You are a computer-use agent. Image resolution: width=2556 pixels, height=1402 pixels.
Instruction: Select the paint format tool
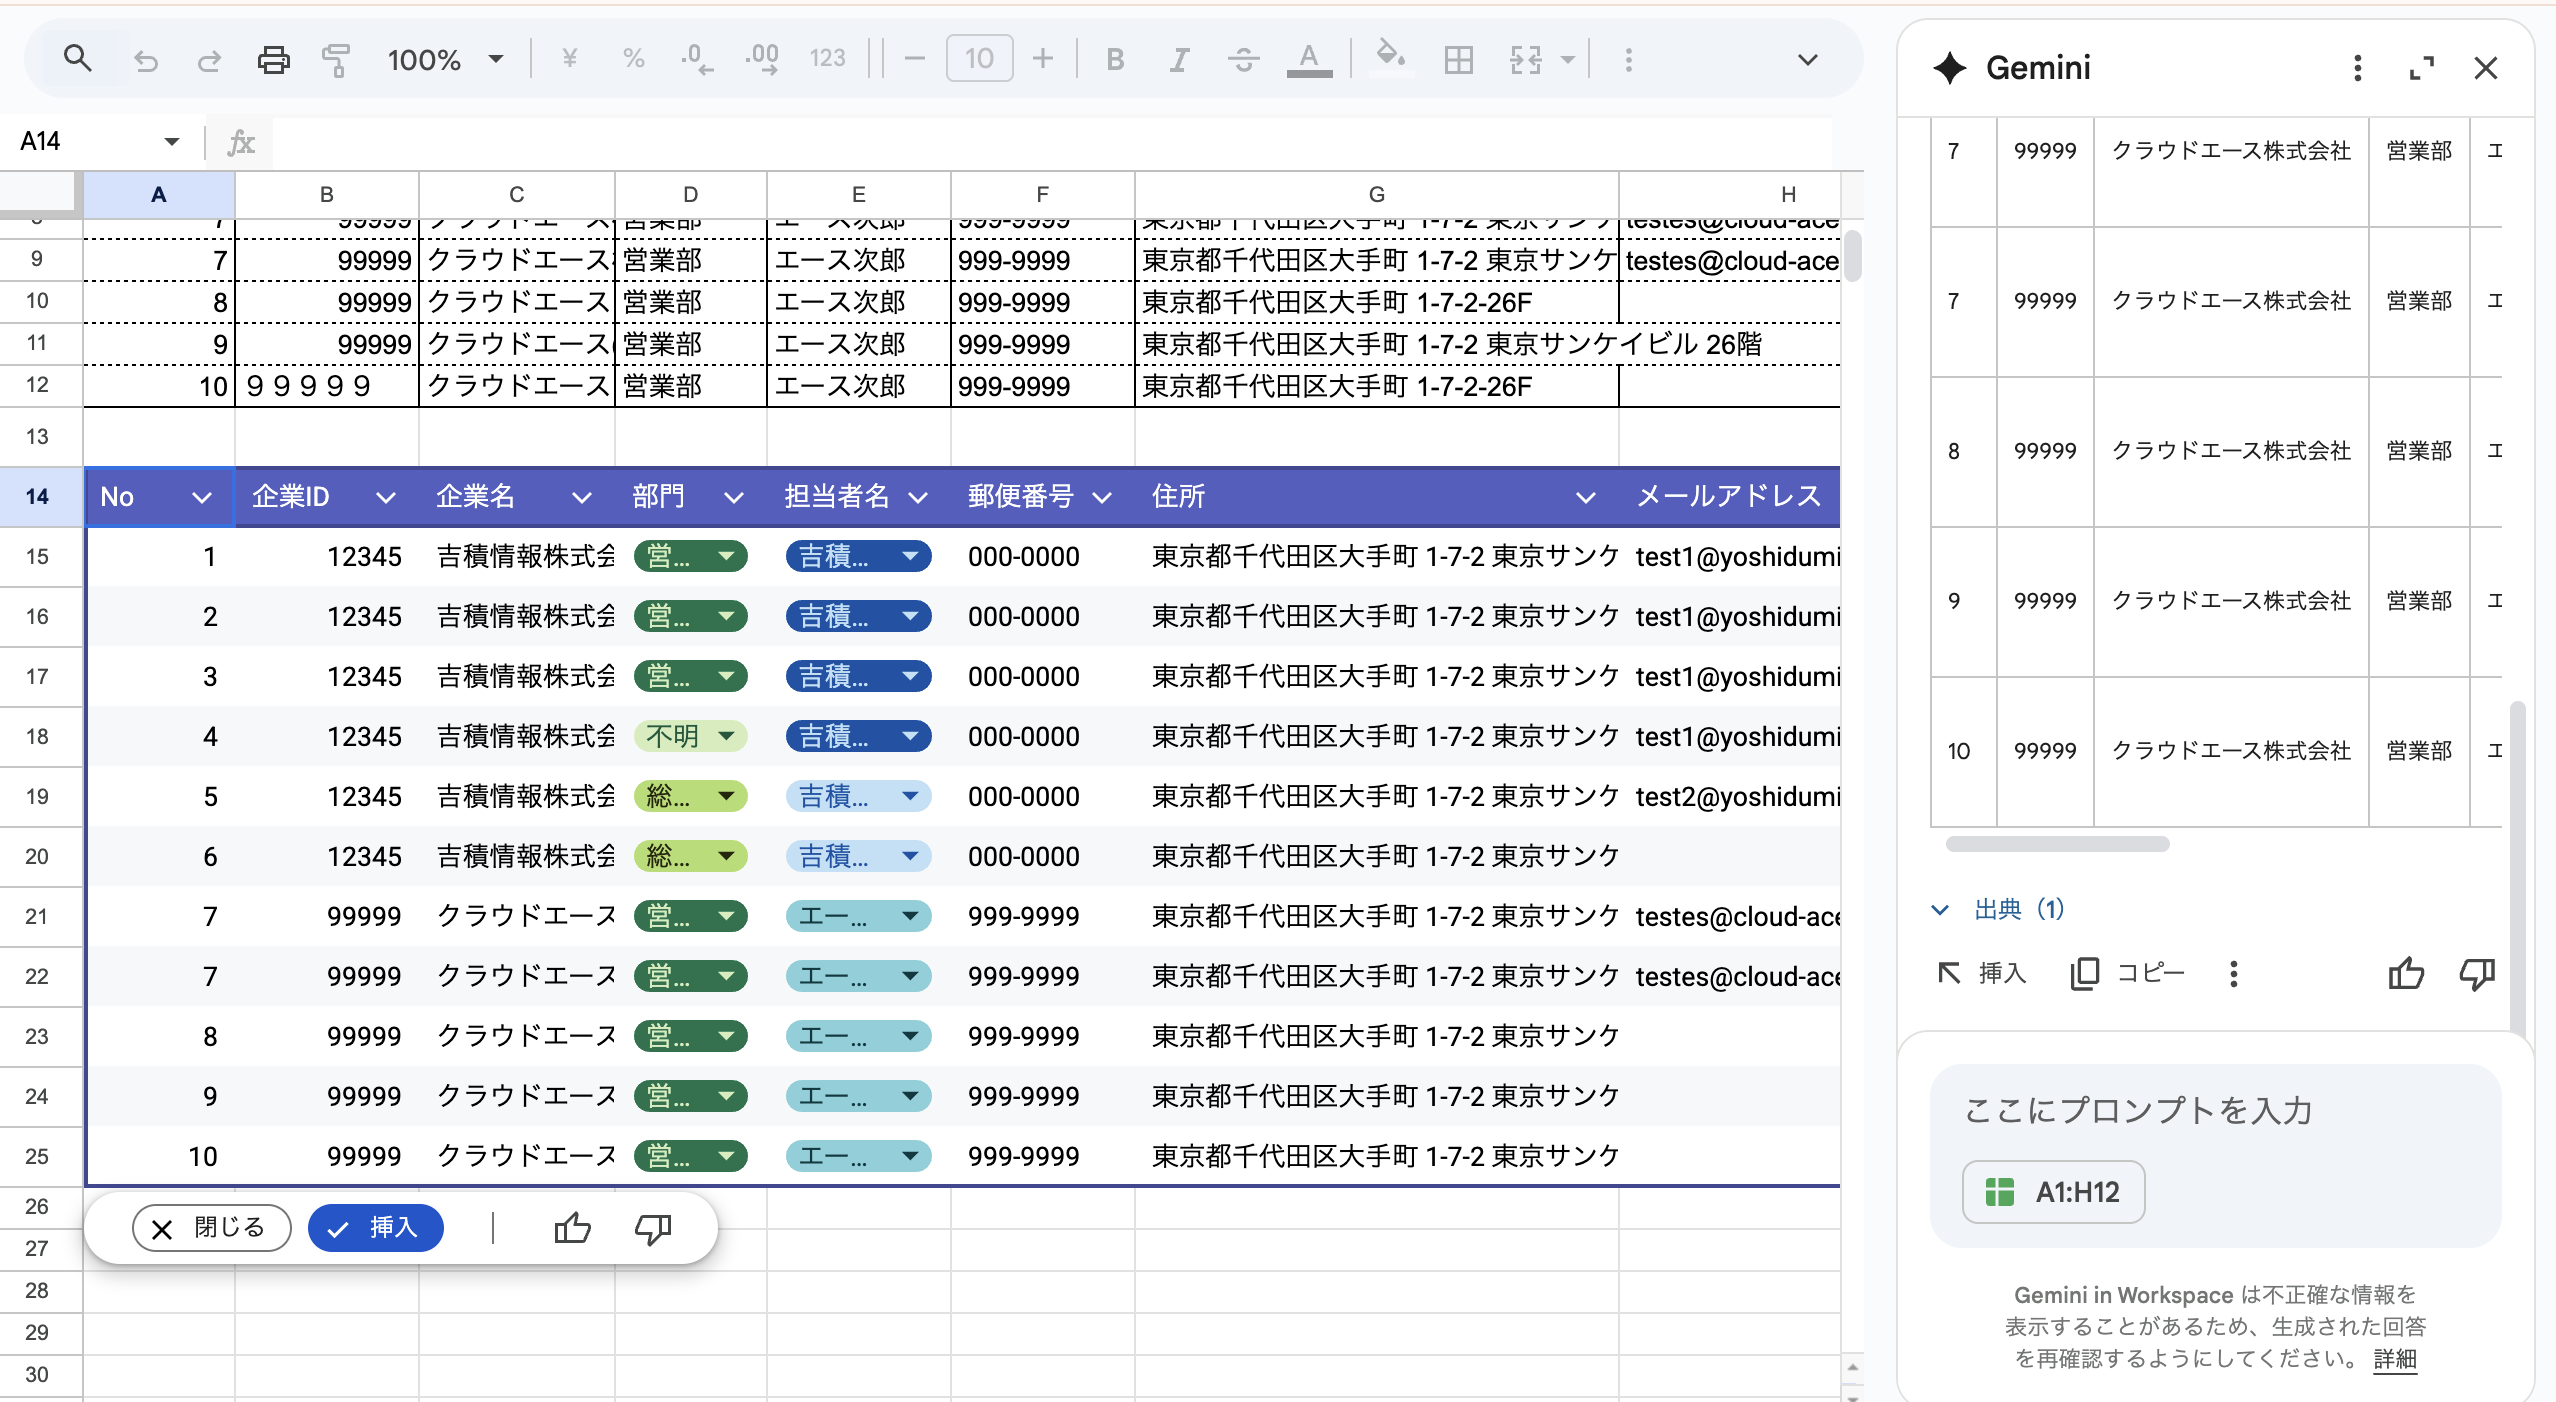tap(336, 60)
